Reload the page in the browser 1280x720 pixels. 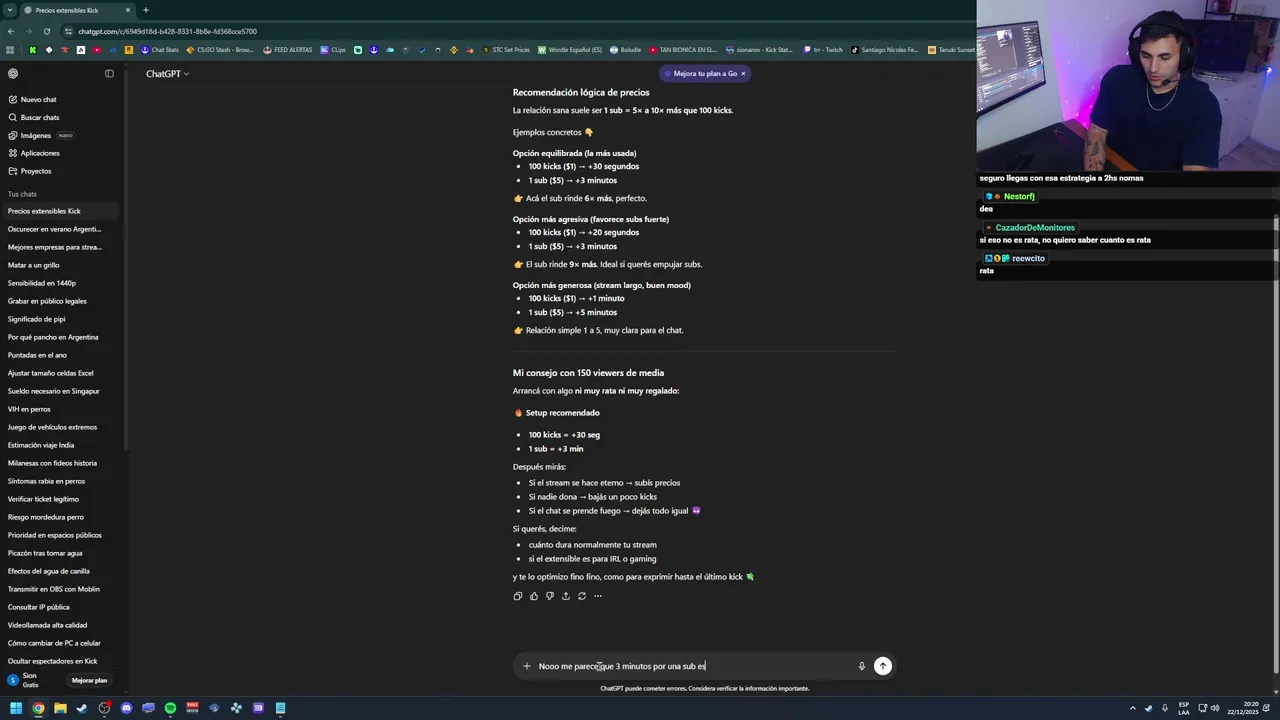pos(46,31)
